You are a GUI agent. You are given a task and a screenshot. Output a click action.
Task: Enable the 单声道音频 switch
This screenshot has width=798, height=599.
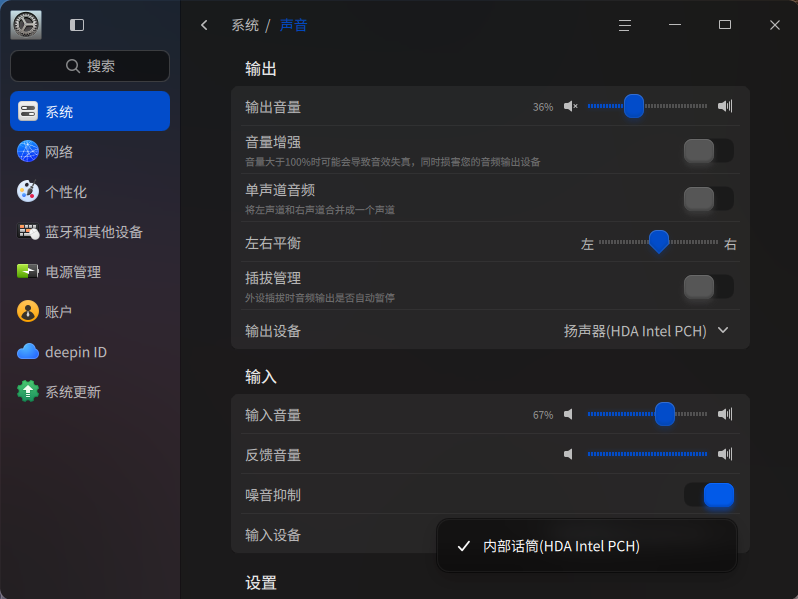coord(708,198)
